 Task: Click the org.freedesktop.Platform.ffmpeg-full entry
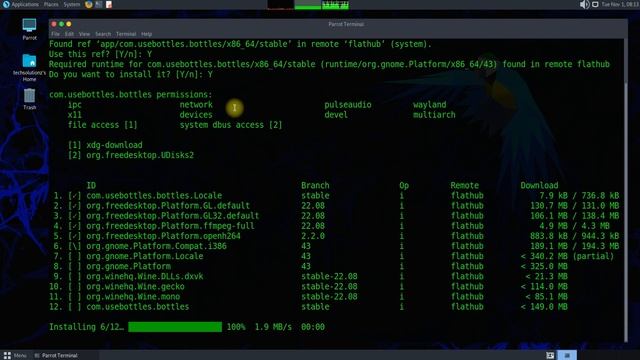tap(170, 226)
